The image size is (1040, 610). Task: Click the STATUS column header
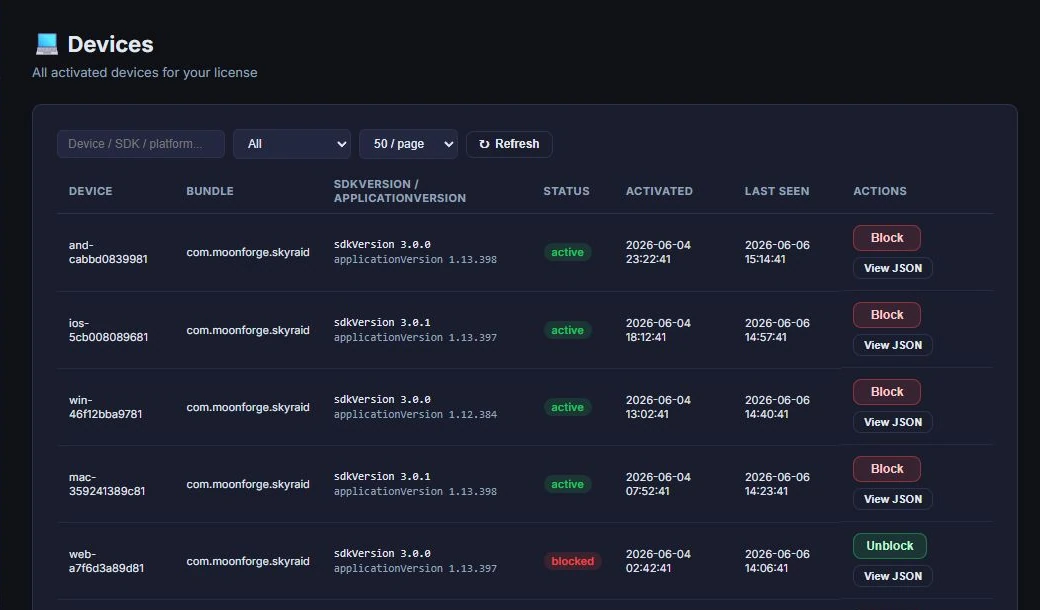coord(566,191)
